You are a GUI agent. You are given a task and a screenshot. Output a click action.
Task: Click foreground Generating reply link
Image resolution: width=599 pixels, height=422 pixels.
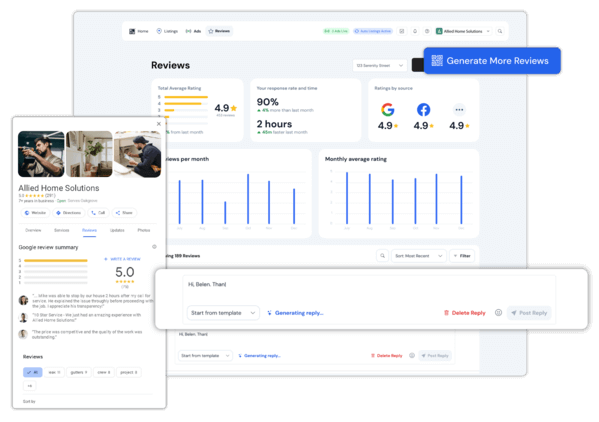pyautogui.click(x=295, y=313)
